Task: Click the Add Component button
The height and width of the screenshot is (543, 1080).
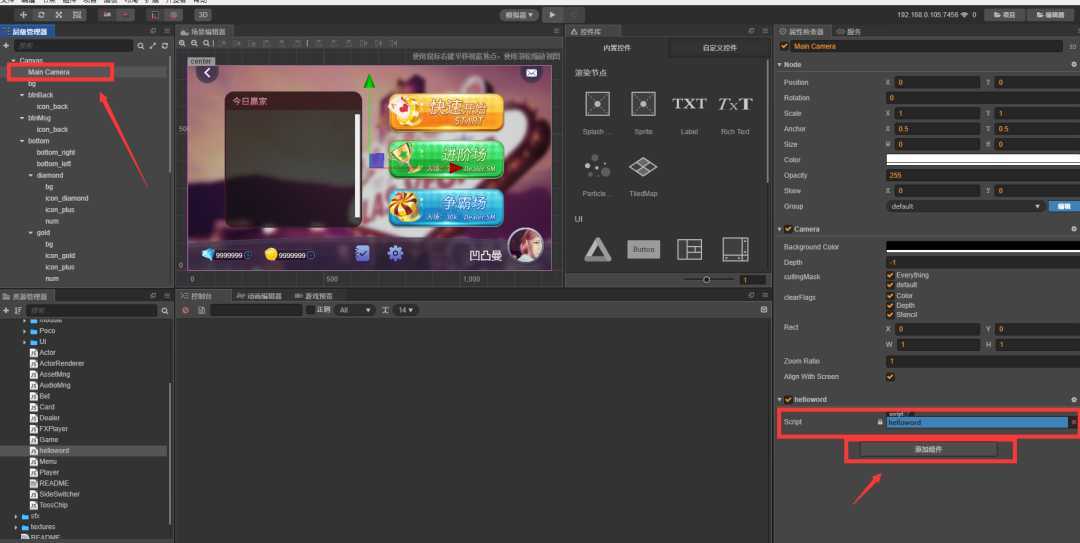Action: 928,450
